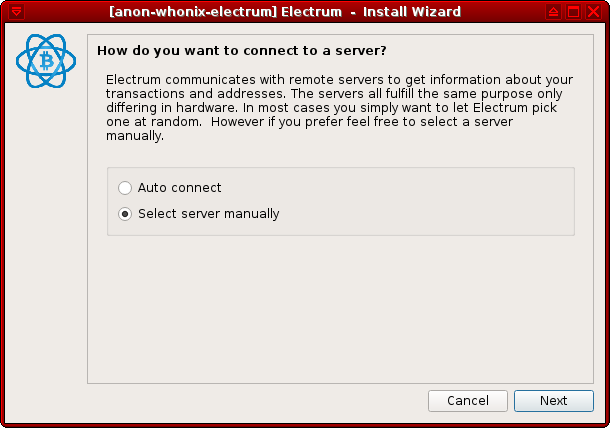Maximize the Install Wizard window
The height and width of the screenshot is (428, 610).
click(x=574, y=12)
